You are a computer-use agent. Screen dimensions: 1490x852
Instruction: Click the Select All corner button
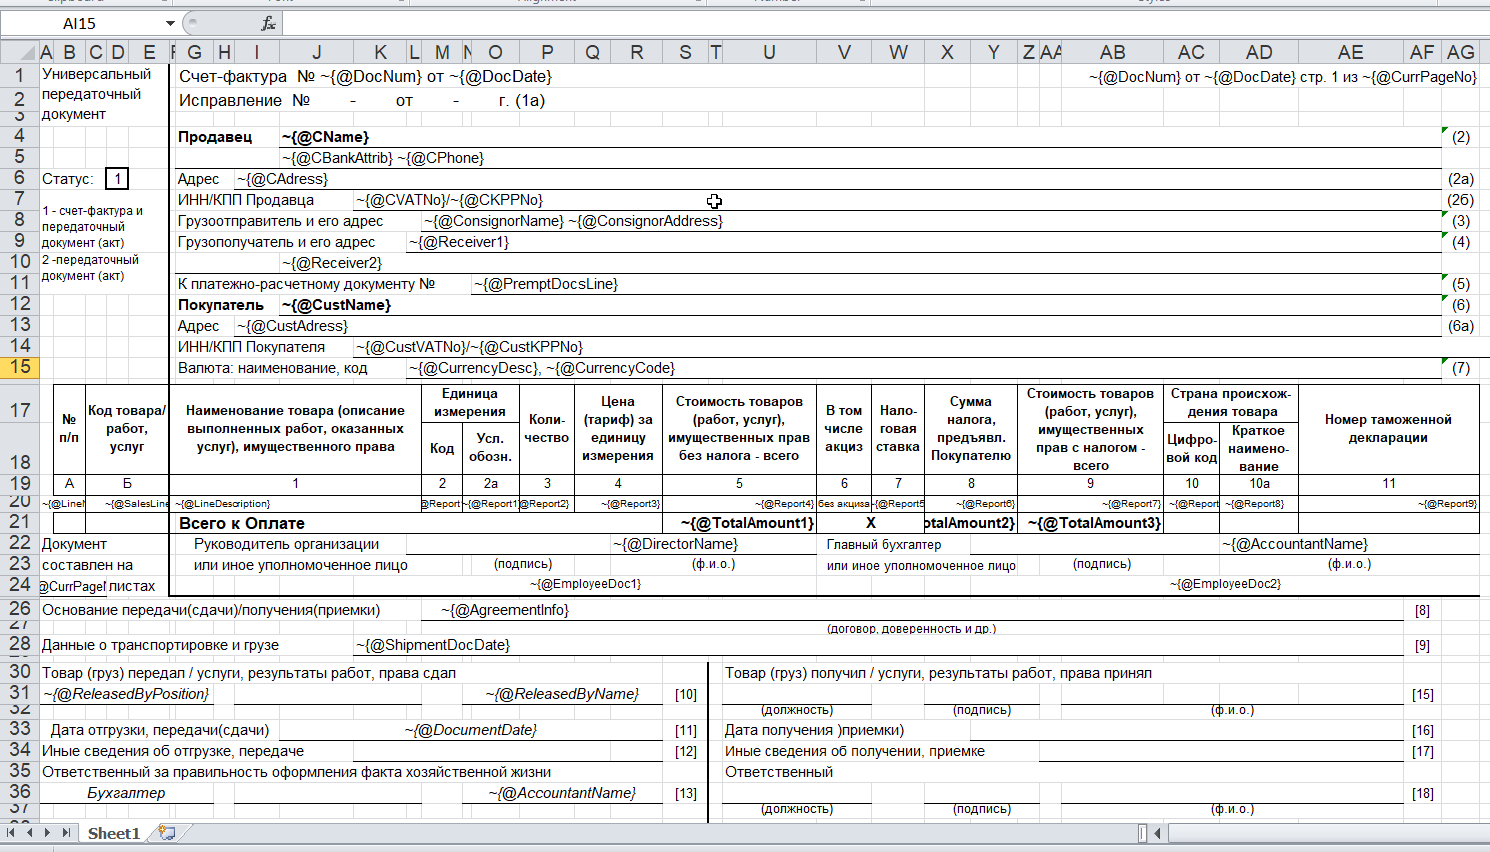pyautogui.click(x=20, y=52)
